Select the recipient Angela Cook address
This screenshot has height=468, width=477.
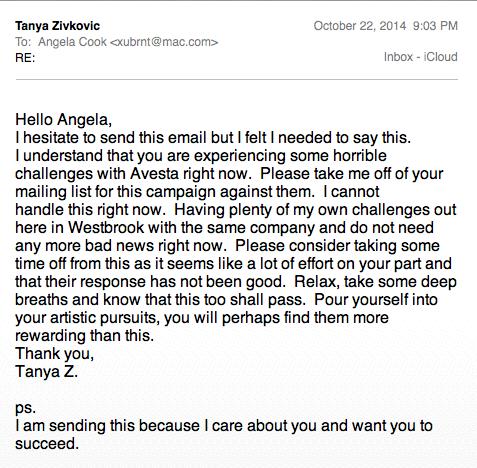point(128,42)
